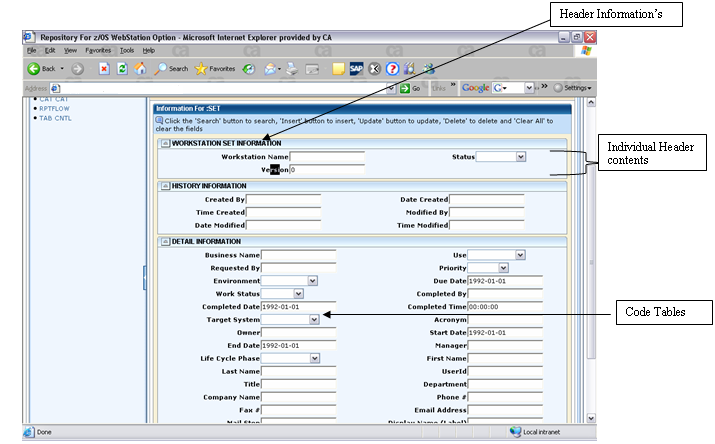715x444 pixels.
Task: Click the Search magnifier toolbar icon
Action: [x=161, y=69]
